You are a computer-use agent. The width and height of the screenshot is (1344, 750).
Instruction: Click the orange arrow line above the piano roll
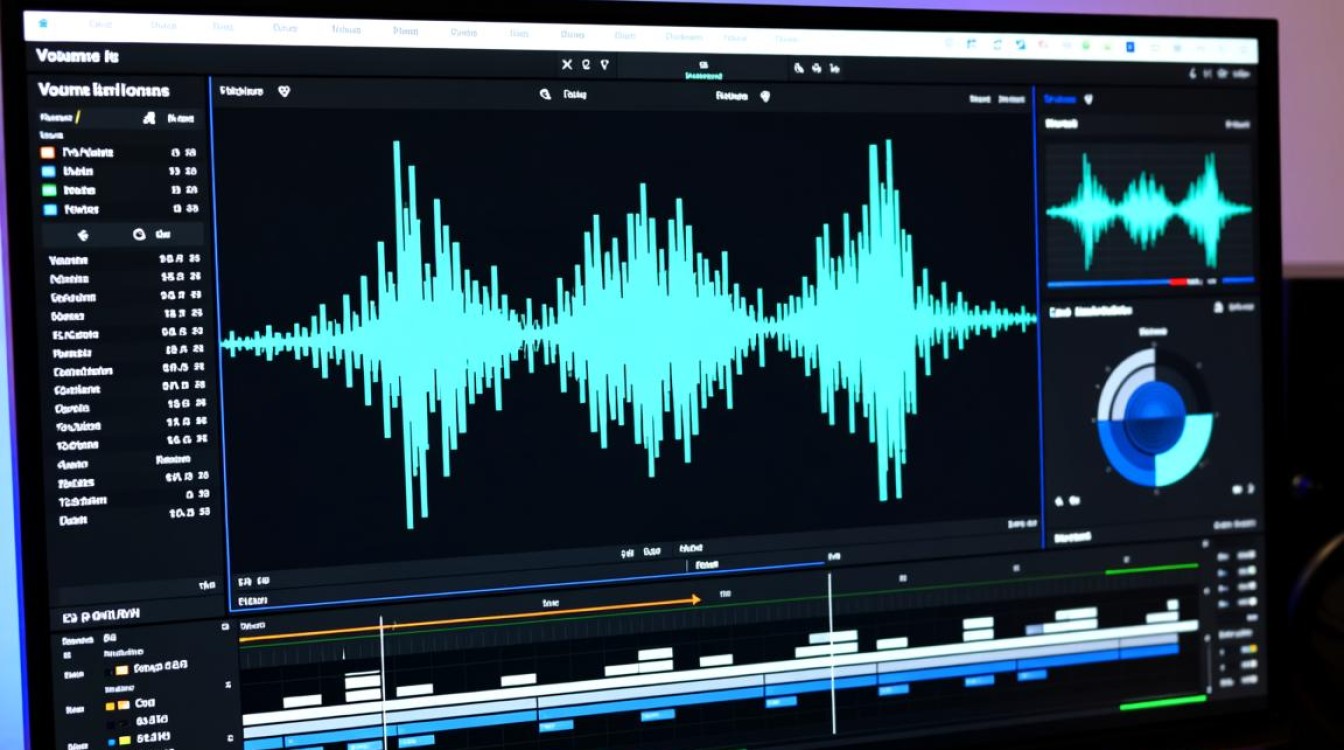[470, 619]
